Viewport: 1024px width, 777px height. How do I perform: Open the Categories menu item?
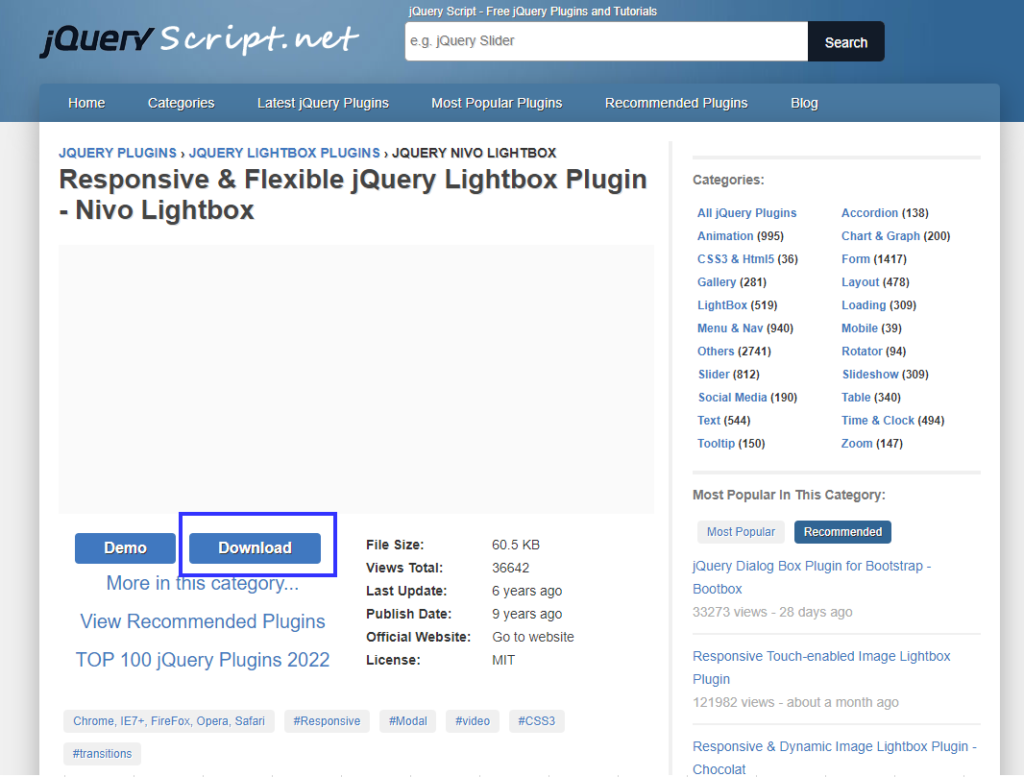pyautogui.click(x=181, y=103)
